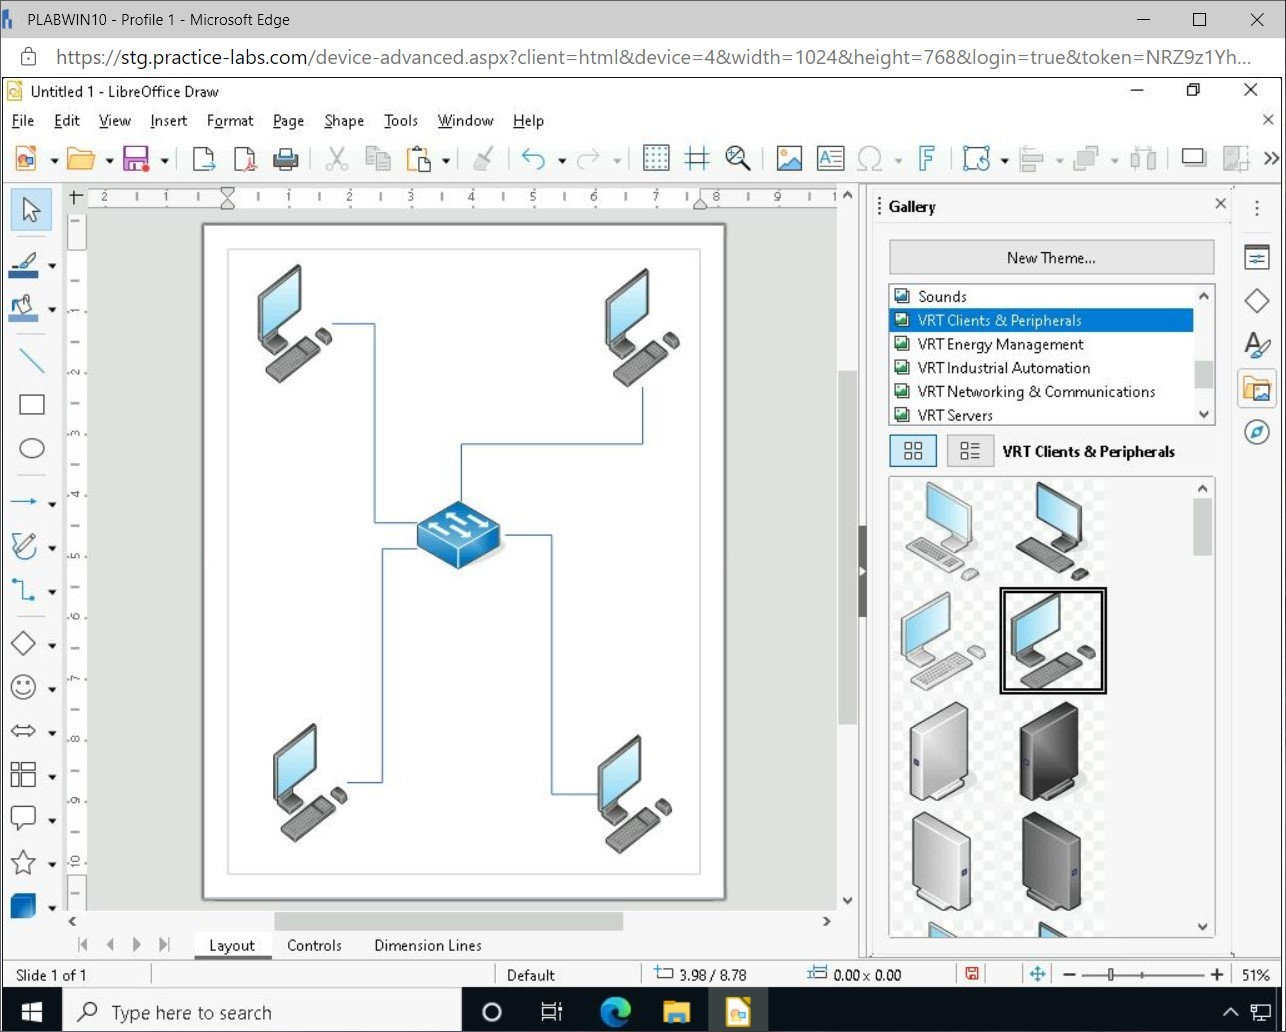Viewport: 1286px width, 1032px height.
Task: Click the Insert Text Box icon
Action: pos(830,159)
